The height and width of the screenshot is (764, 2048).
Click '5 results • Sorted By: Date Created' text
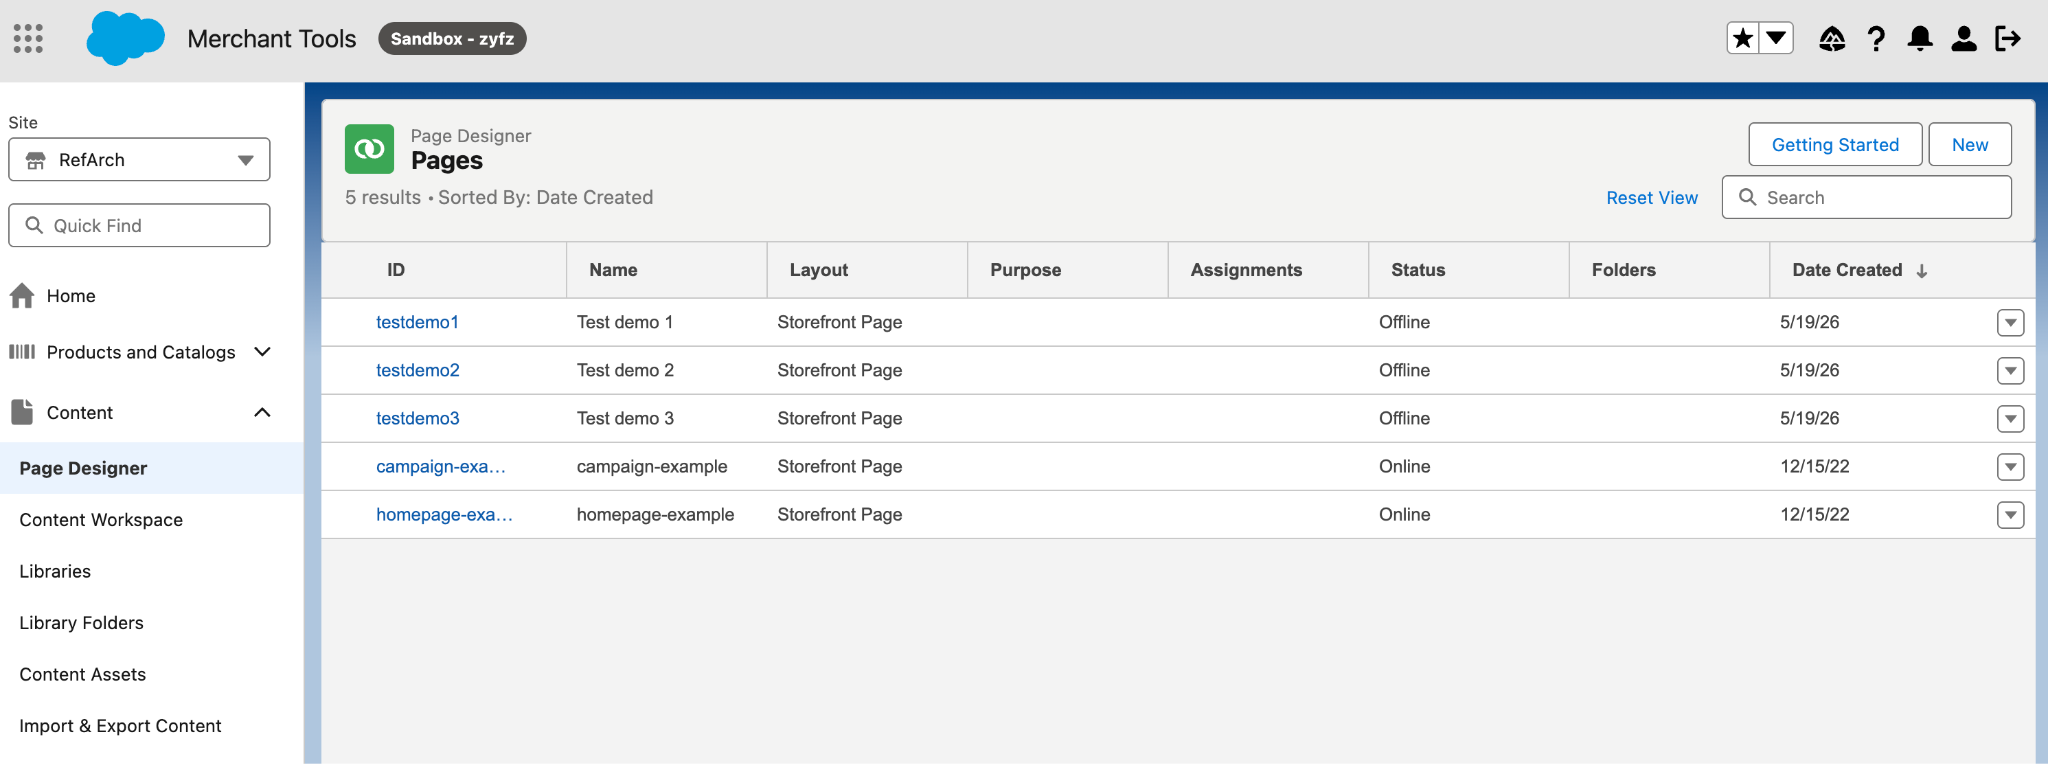[499, 197]
